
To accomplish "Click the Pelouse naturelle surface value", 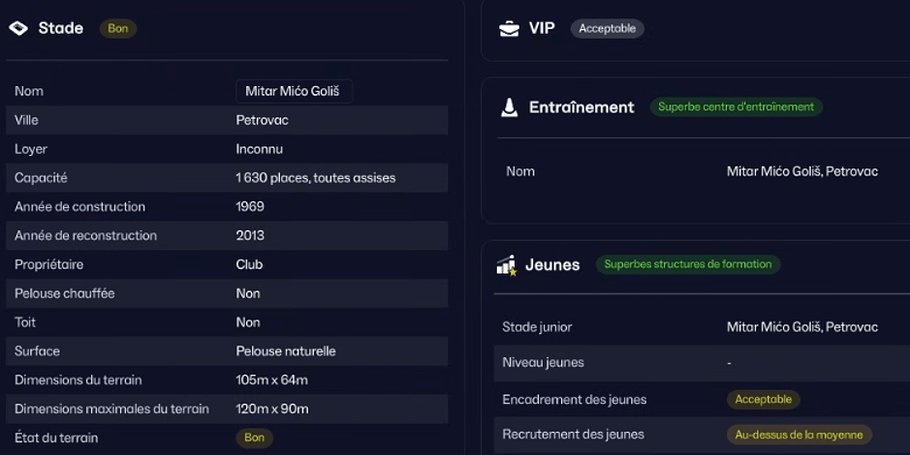I will click(x=286, y=351).
